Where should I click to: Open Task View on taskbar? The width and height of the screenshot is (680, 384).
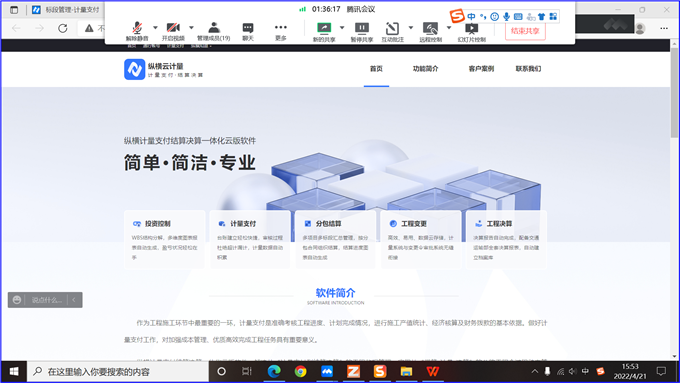pos(247,371)
